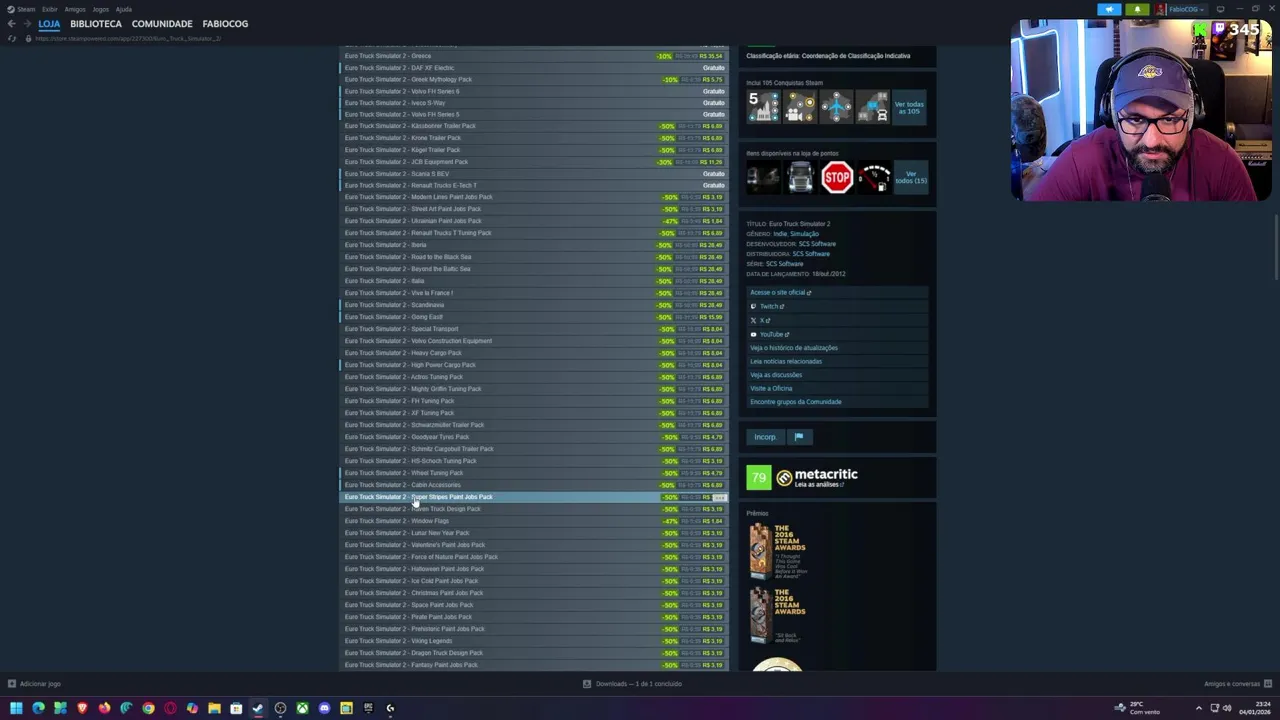Open Xbox app from taskbar
This screenshot has width=1280, height=720.
pyautogui.click(x=302, y=708)
